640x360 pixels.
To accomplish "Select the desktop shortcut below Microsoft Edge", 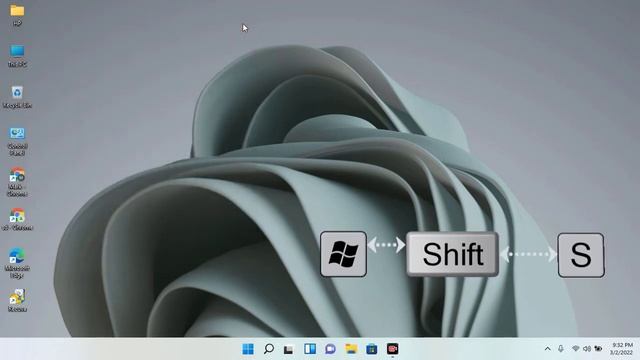I will [x=17, y=301].
